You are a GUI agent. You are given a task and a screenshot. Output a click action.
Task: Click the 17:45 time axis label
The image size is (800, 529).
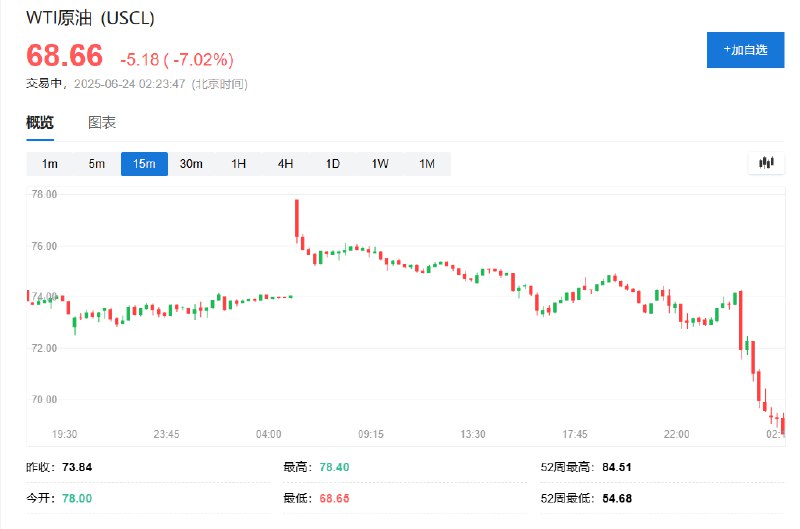575,434
